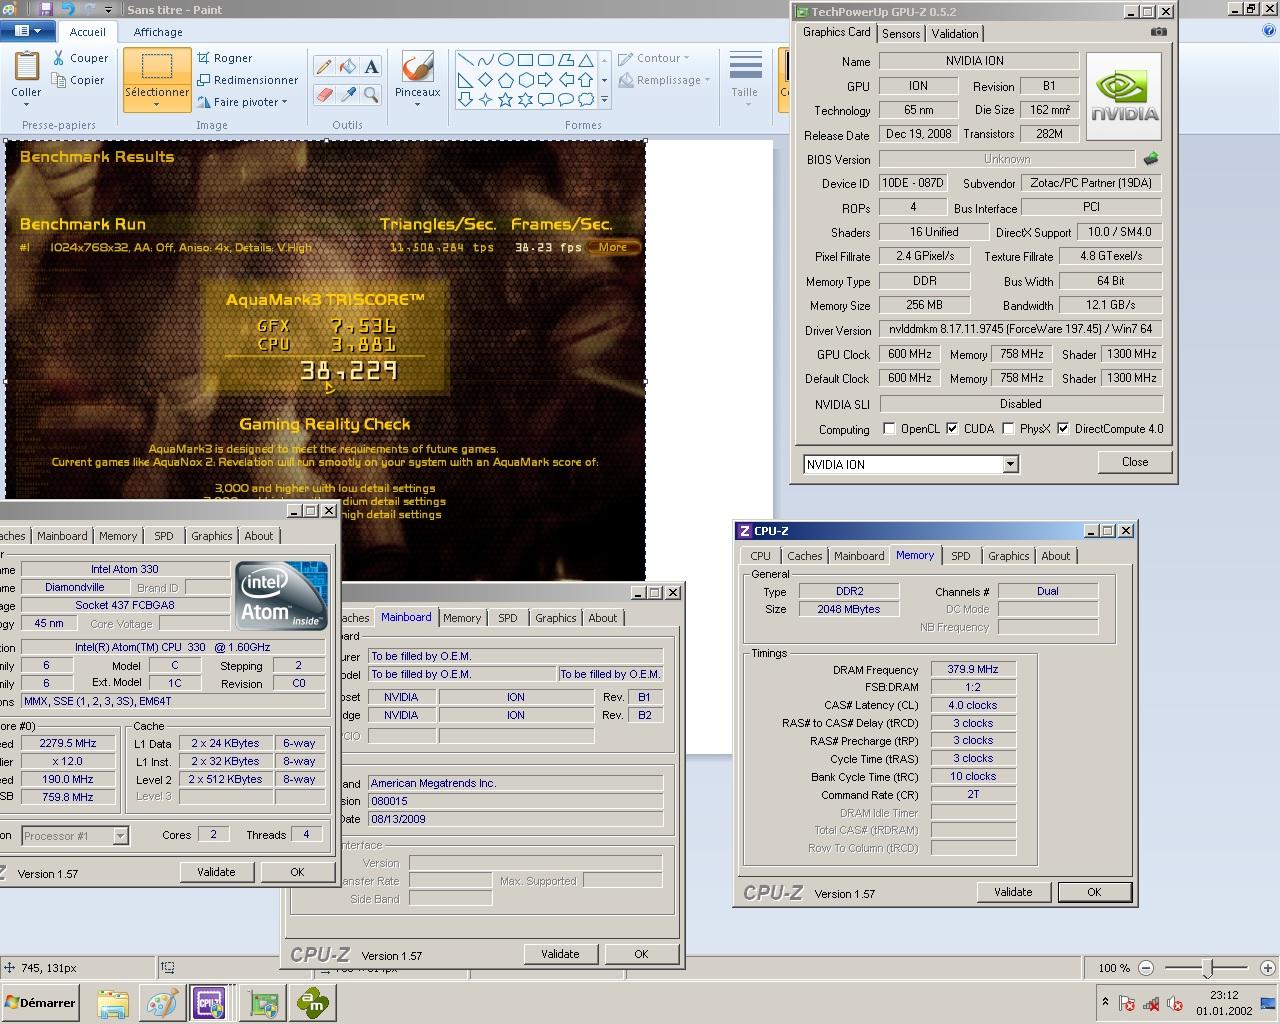The height and width of the screenshot is (1024, 1280).
Task: Click Validate in the CPU-Z Memory window
Action: click(1013, 892)
